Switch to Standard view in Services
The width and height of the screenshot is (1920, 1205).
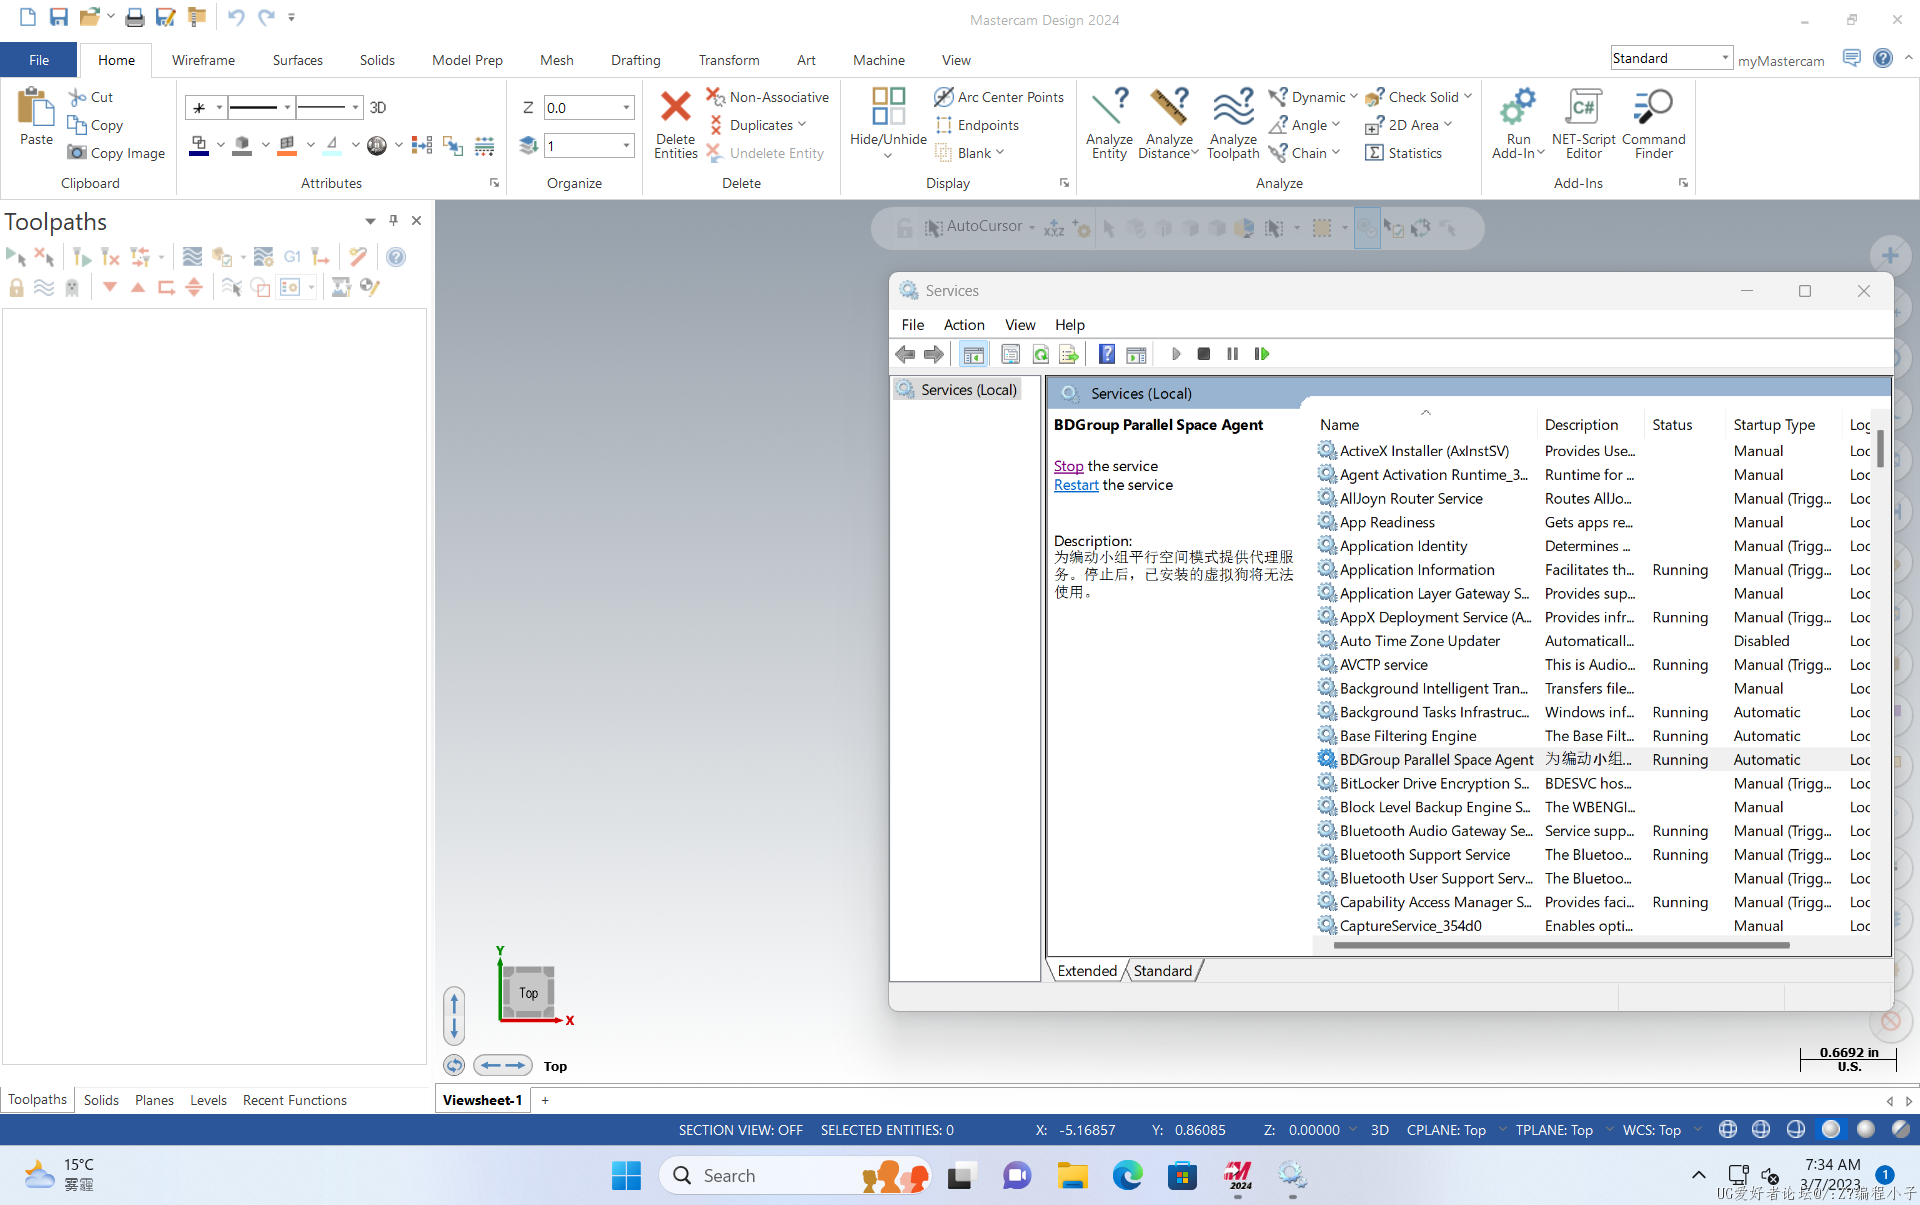click(x=1163, y=970)
